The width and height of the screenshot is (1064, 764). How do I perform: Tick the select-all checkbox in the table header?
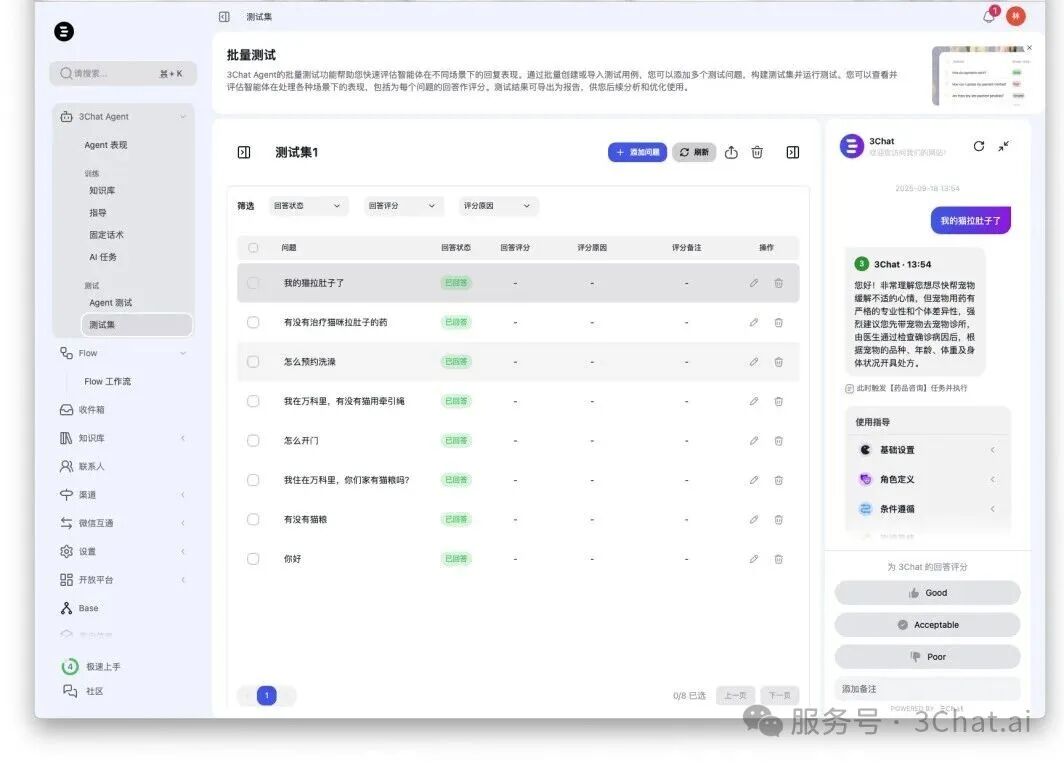(253, 248)
